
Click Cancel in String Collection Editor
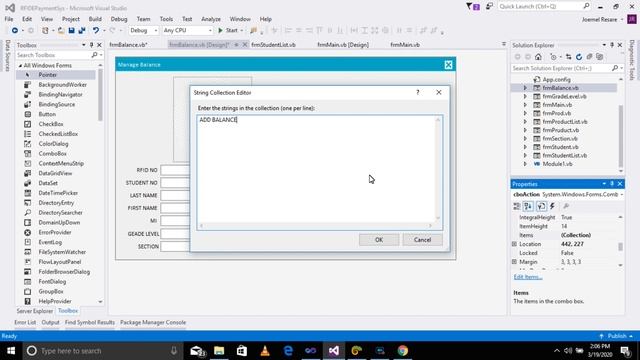[x=422, y=240]
